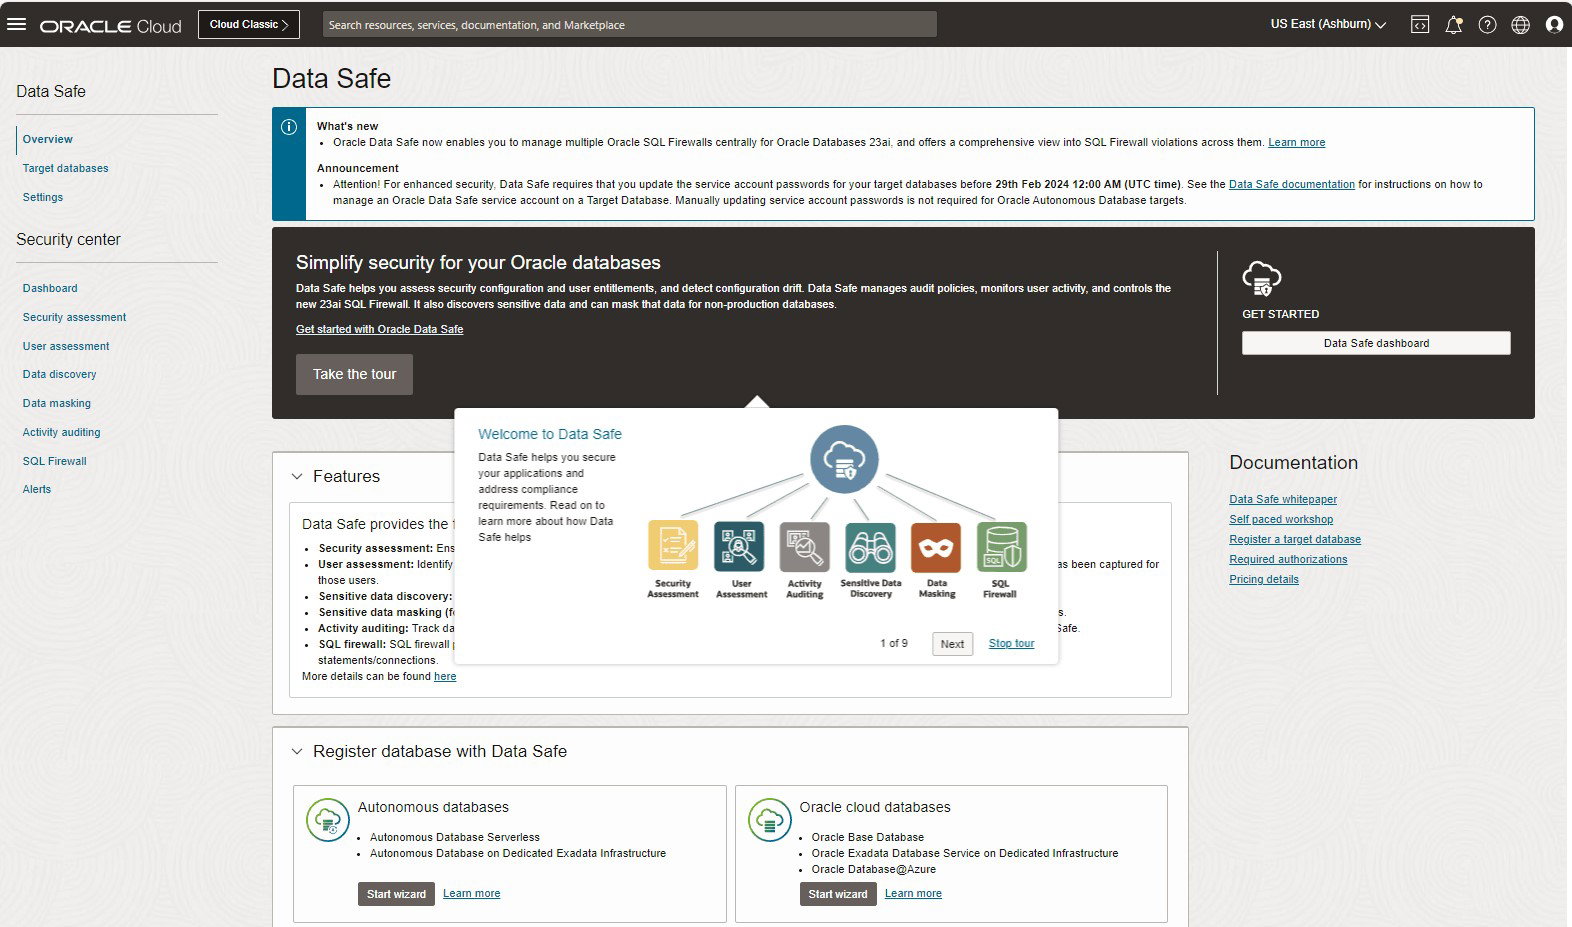1572x927 pixels.
Task: Click Next in the tour popup
Action: pos(952,644)
